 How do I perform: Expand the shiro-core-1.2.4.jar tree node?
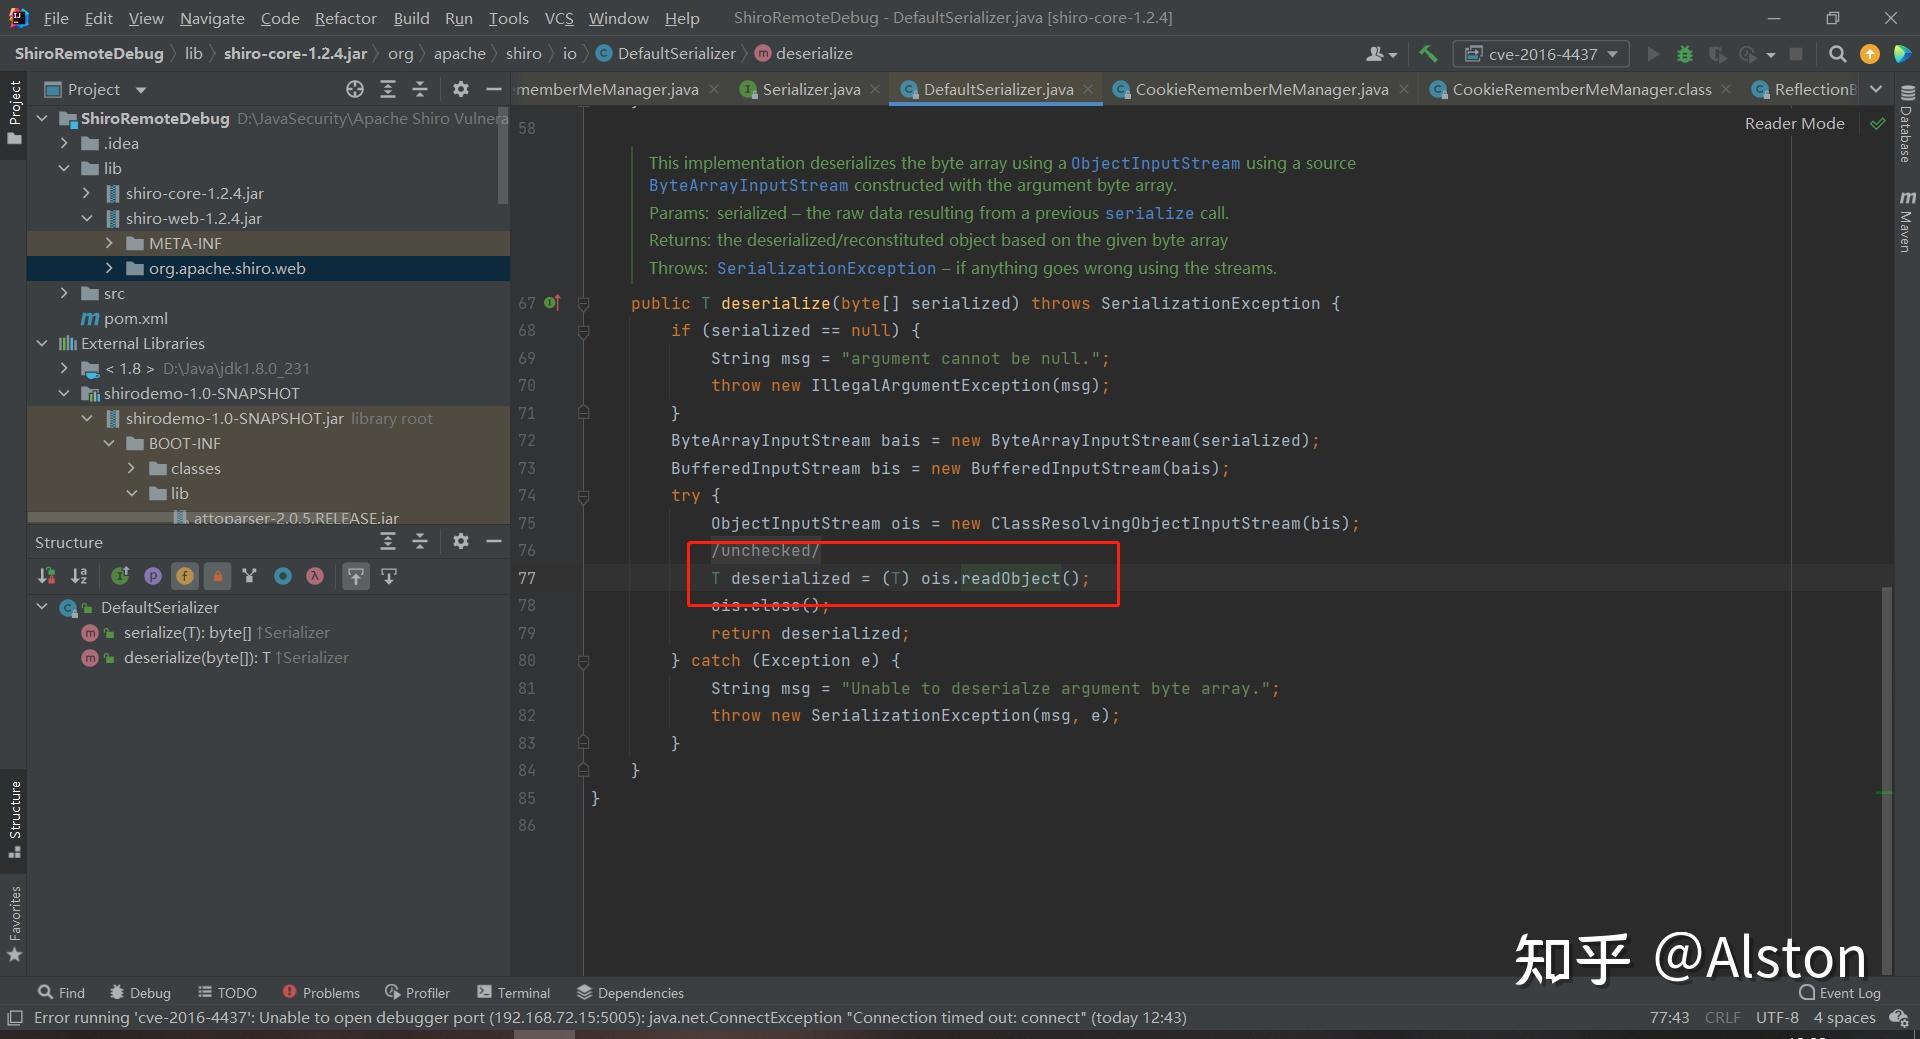pos(86,193)
